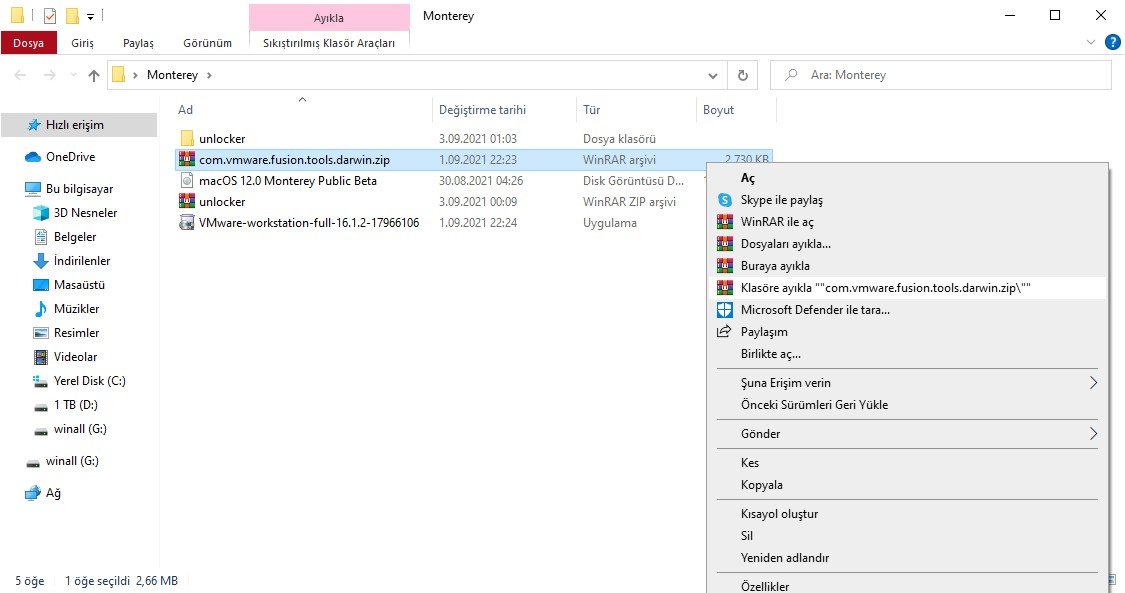Click WinRAR icon beside 'Buraya ayıkla'
The image size is (1125, 593).
pyautogui.click(x=725, y=266)
